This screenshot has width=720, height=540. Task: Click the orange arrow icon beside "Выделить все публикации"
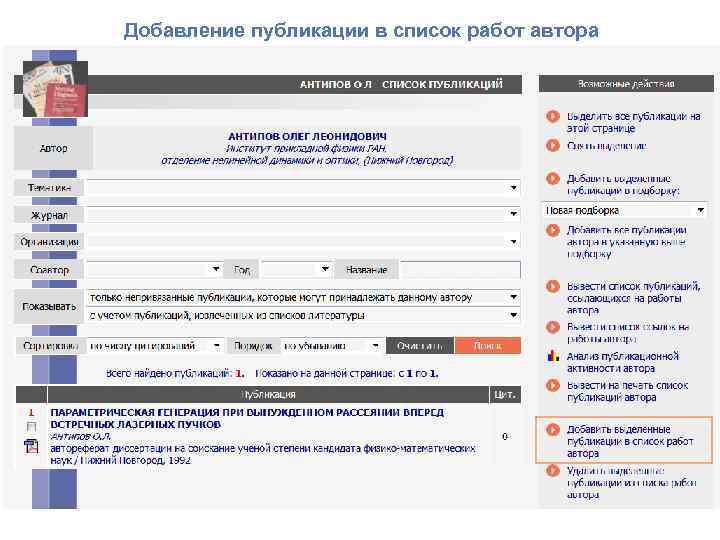click(552, 117)
